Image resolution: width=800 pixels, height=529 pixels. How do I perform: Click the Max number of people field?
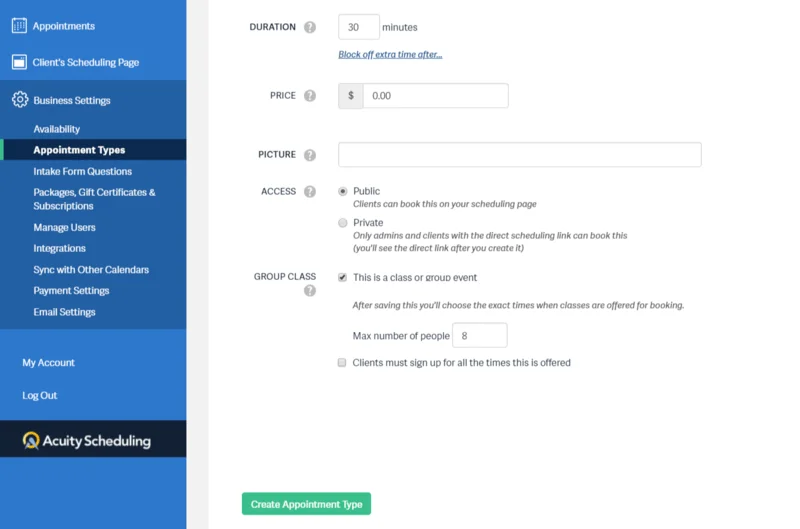[480, 336]
